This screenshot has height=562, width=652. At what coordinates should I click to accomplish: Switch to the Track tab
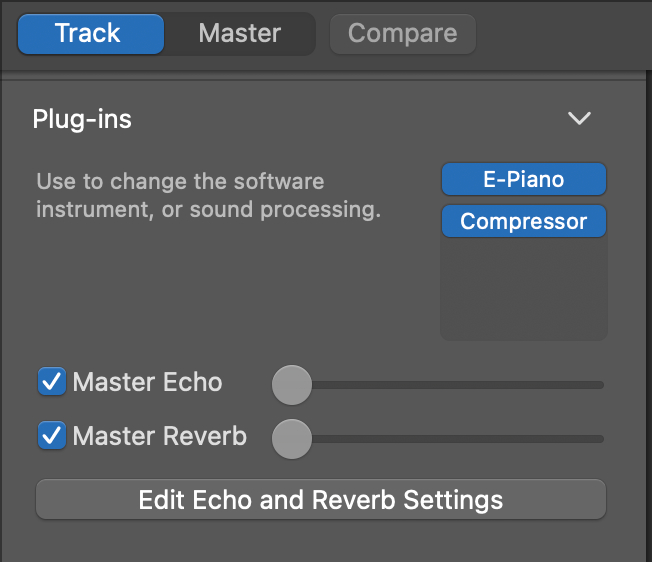[x=91, y=34]
